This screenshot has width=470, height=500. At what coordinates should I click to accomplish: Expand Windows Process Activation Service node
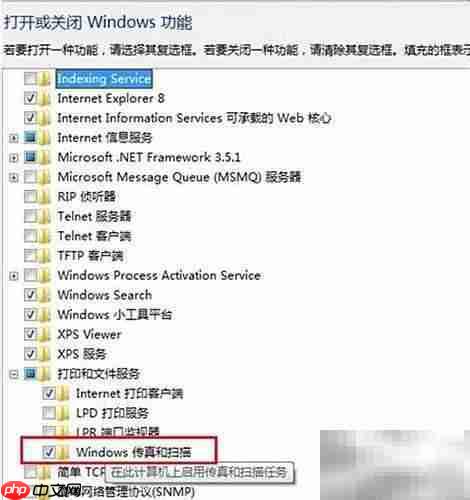pyautogui.click(x=14, y=276)
